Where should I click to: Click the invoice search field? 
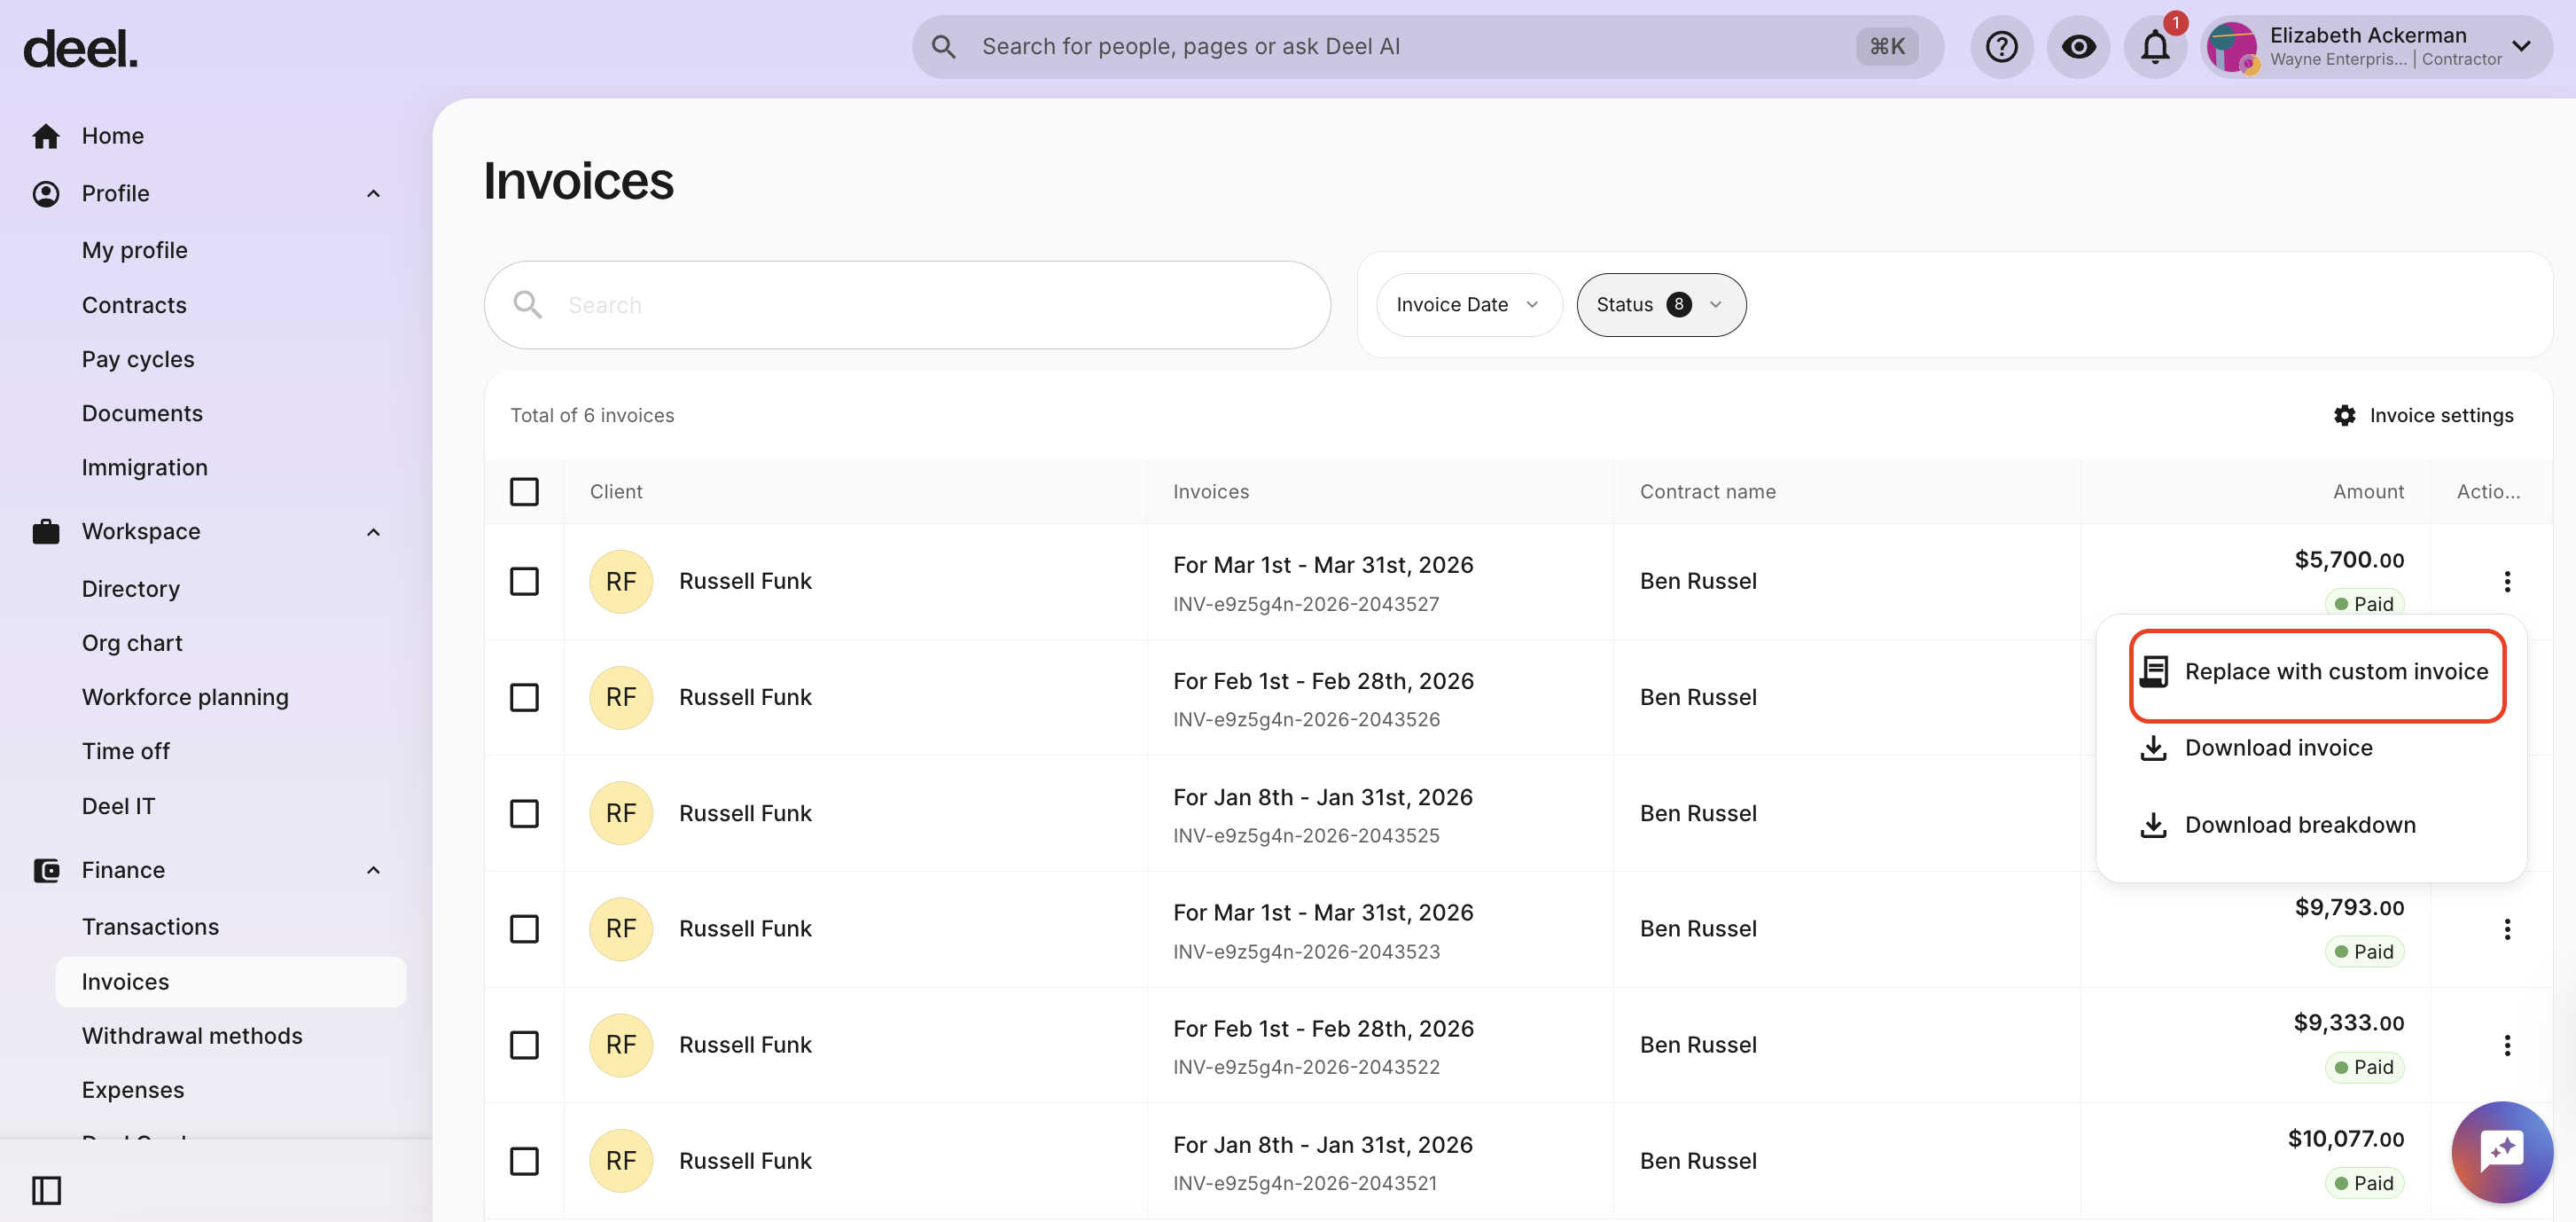point(907,305)
